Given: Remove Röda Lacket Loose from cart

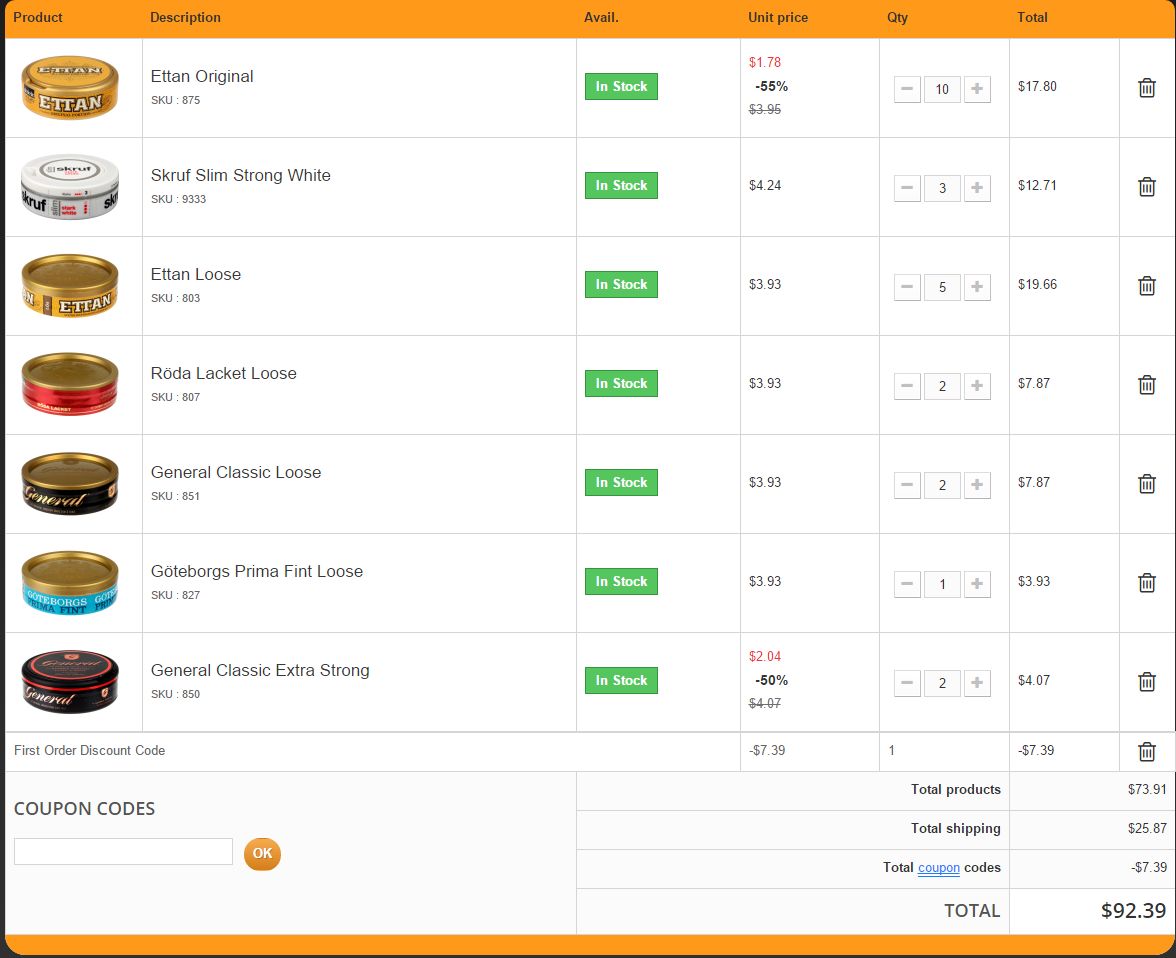Looking at the screenshot, I should click(x=1147, y=385).
